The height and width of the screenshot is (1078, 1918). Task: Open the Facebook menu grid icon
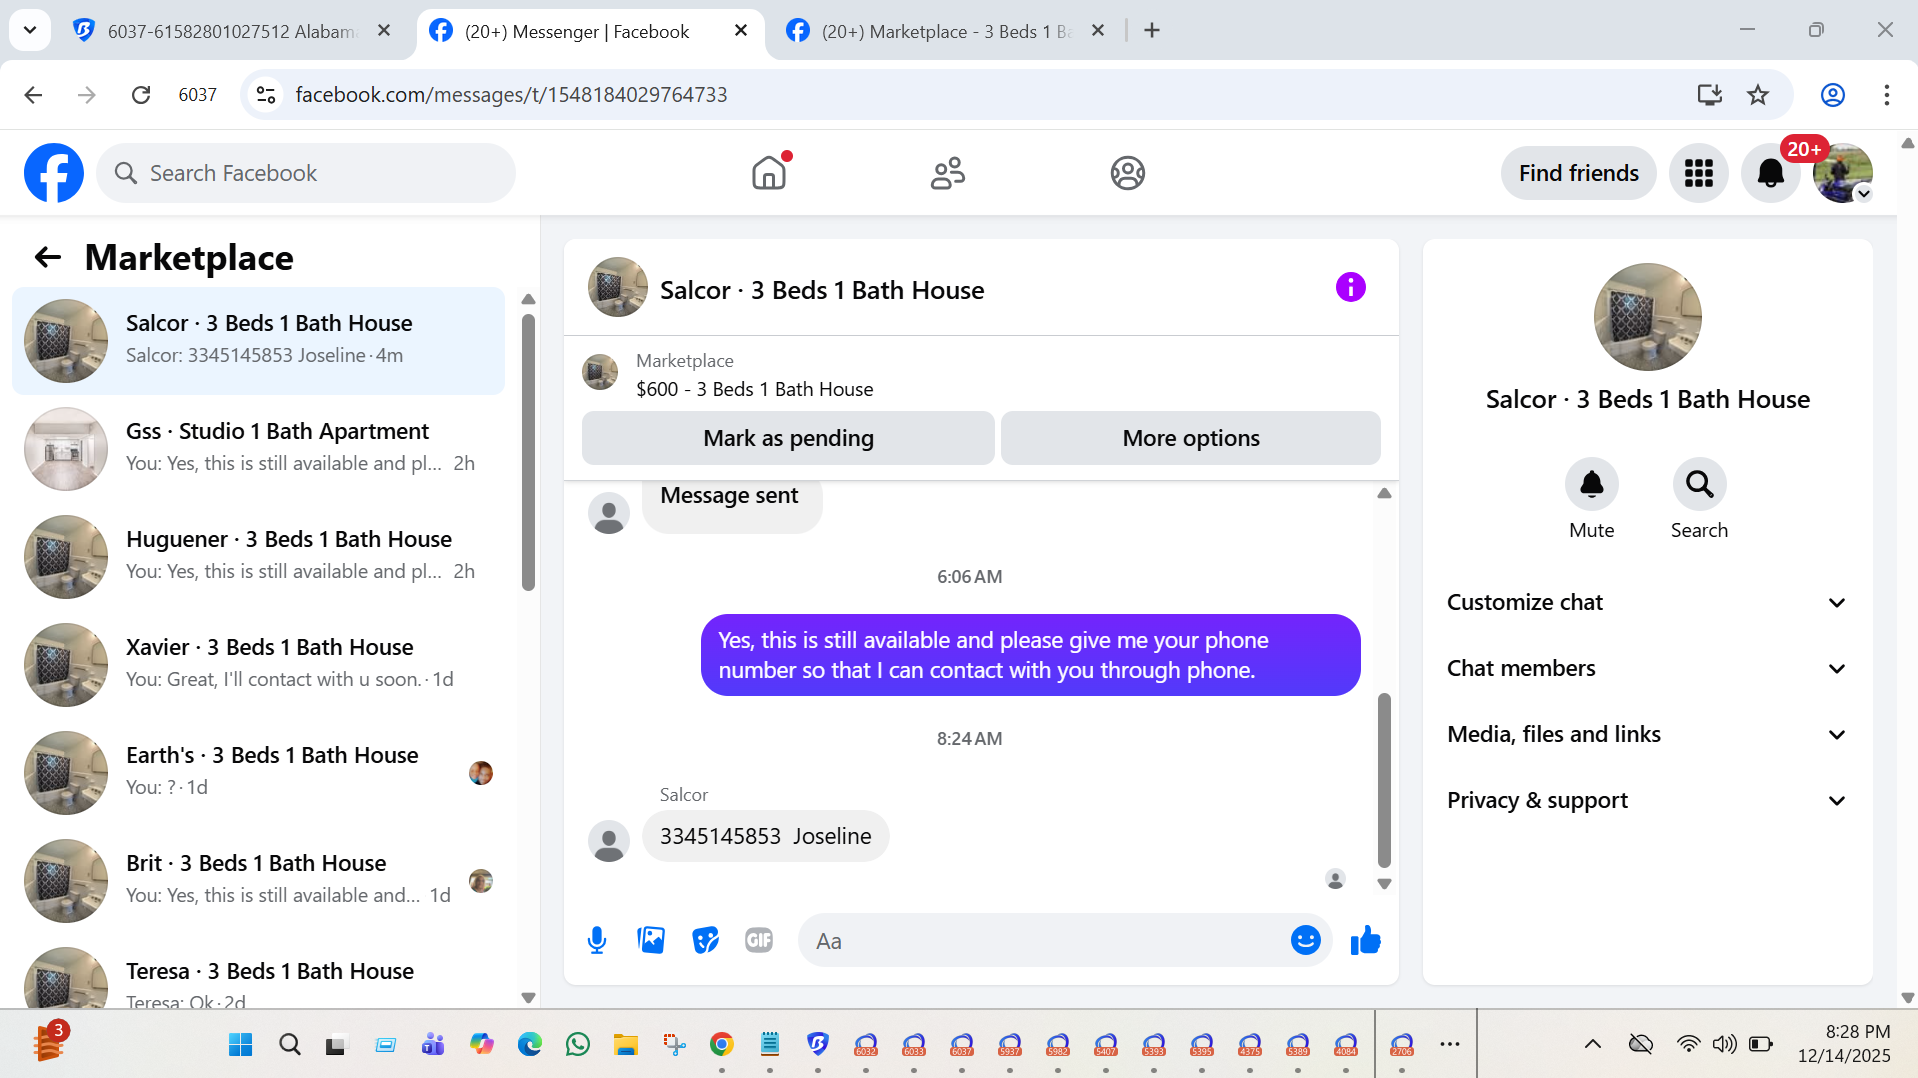point(1698,173)
